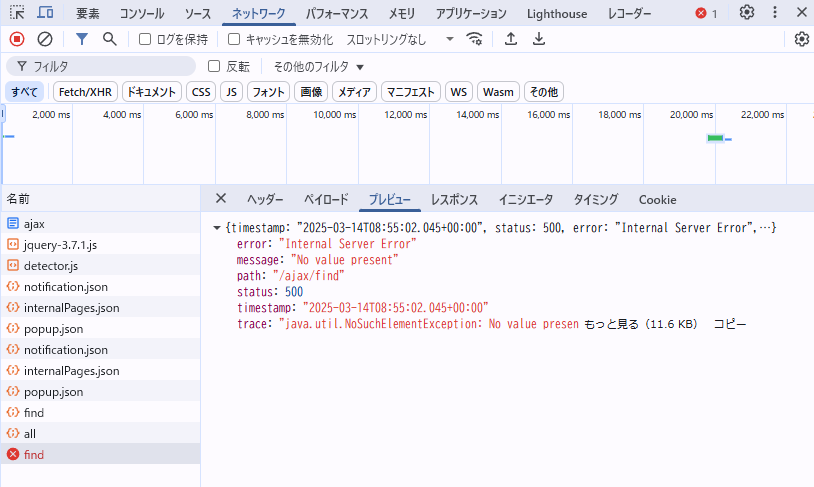The height and width of the screenshot is (487, 814).
Task: Click the export HAR download icon
Action: point(539,39)
